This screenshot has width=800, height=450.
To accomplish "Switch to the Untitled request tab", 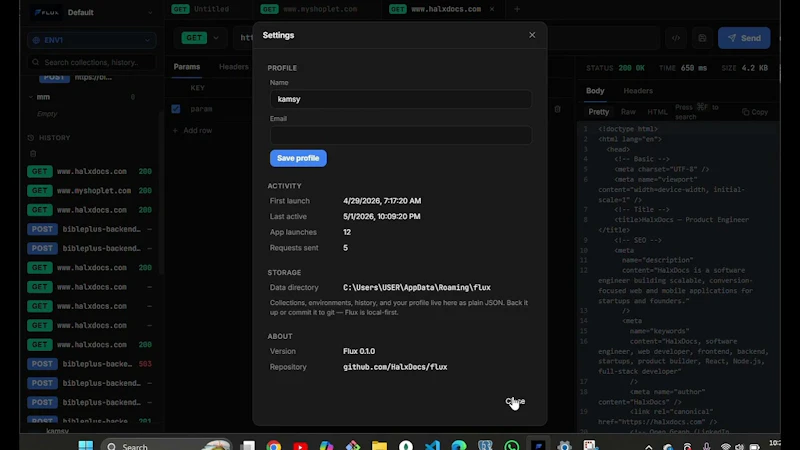I will (x=201, y=9).
